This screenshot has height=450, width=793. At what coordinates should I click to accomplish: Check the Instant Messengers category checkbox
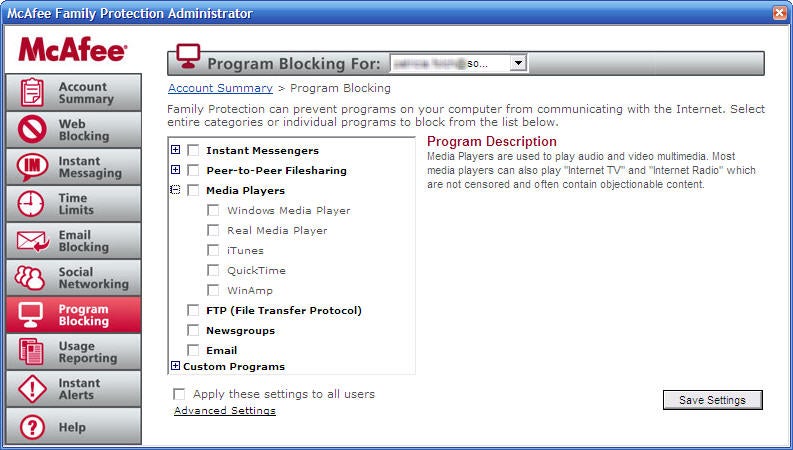pos(193,150)
